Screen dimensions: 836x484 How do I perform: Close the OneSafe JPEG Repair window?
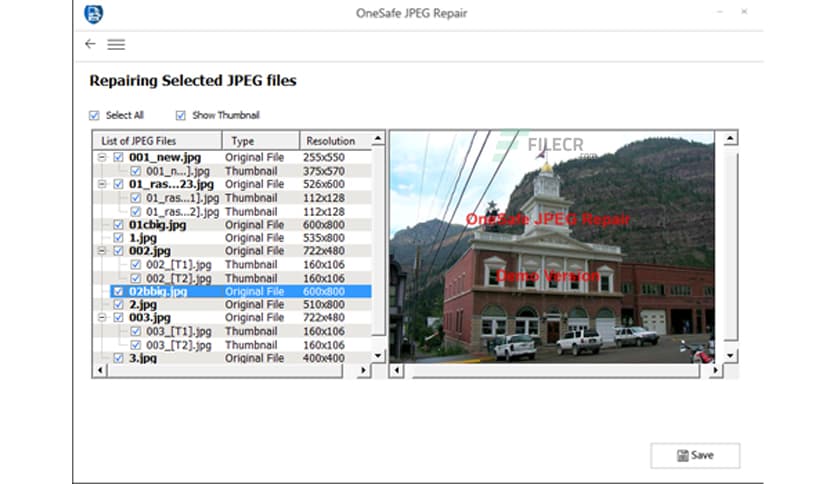point(744,12)
